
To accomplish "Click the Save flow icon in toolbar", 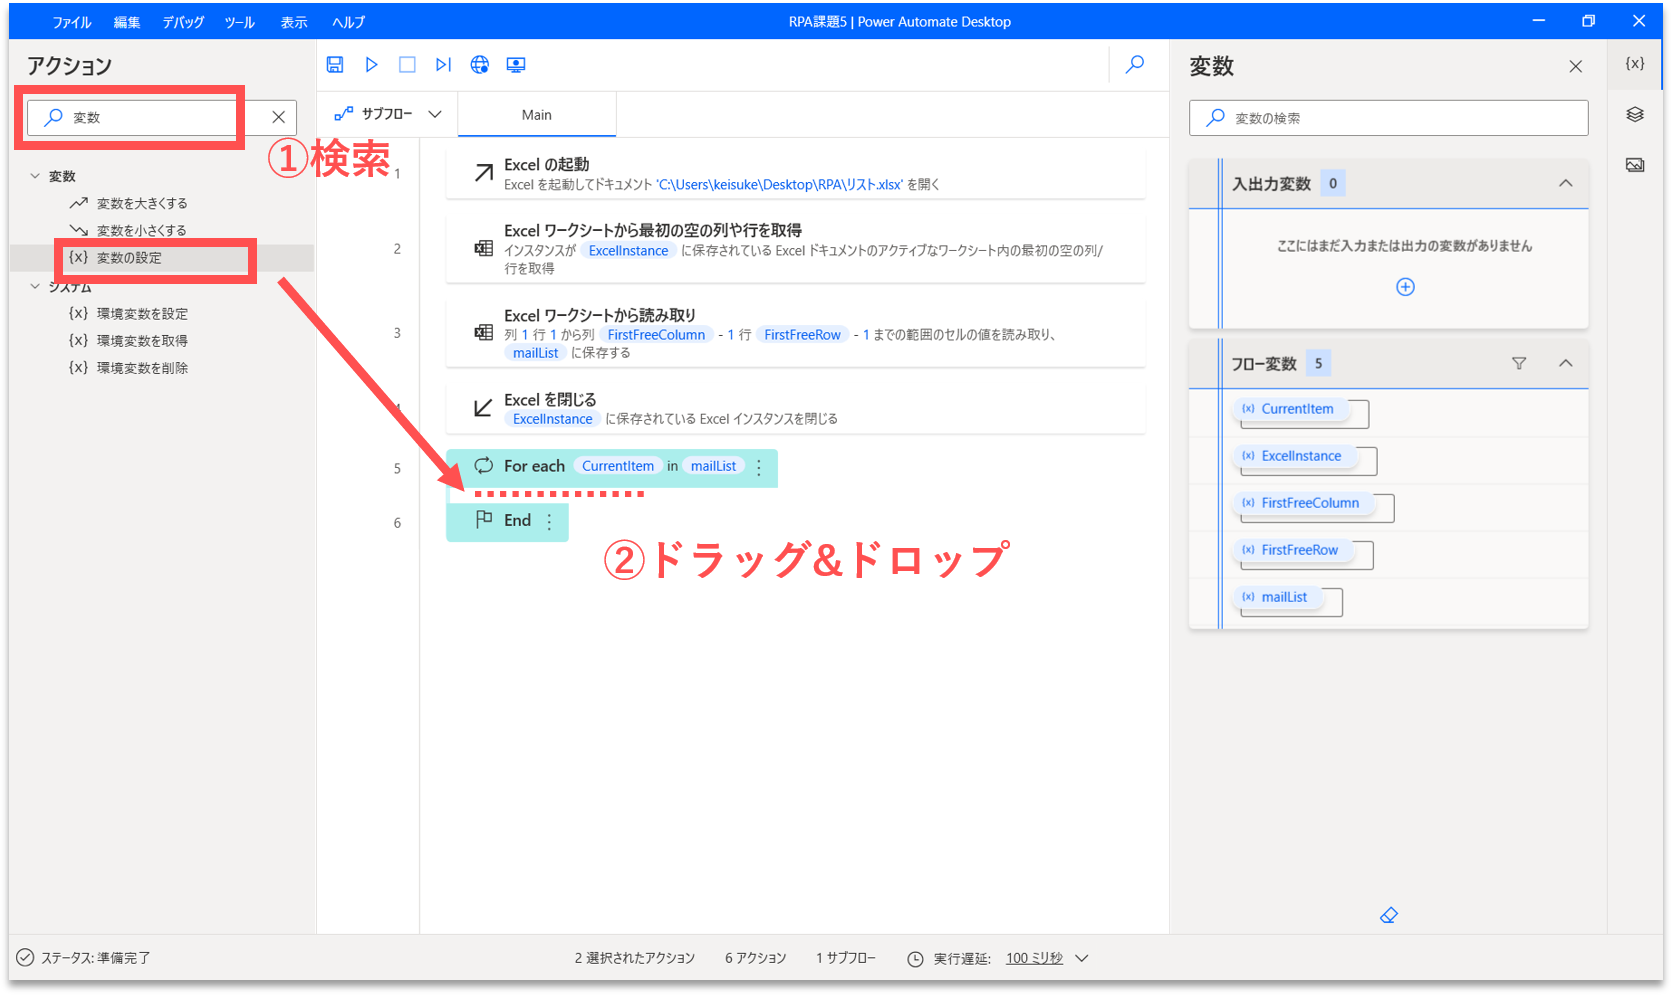I will pos(335,65).
